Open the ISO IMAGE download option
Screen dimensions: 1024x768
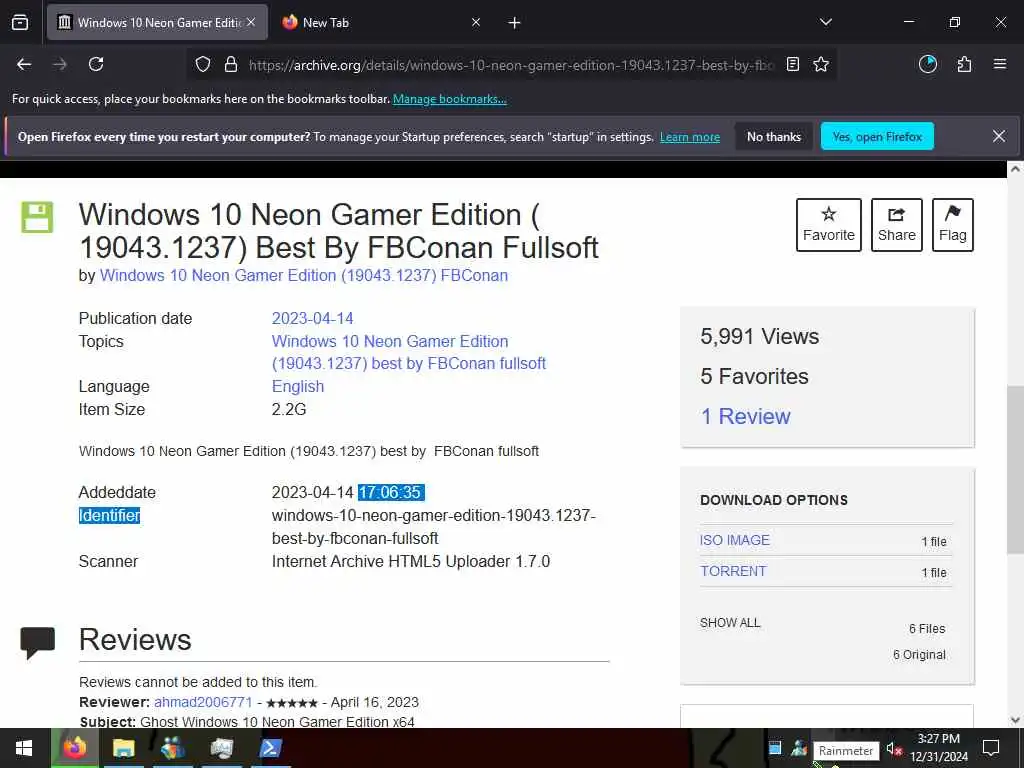pos(735,540)
